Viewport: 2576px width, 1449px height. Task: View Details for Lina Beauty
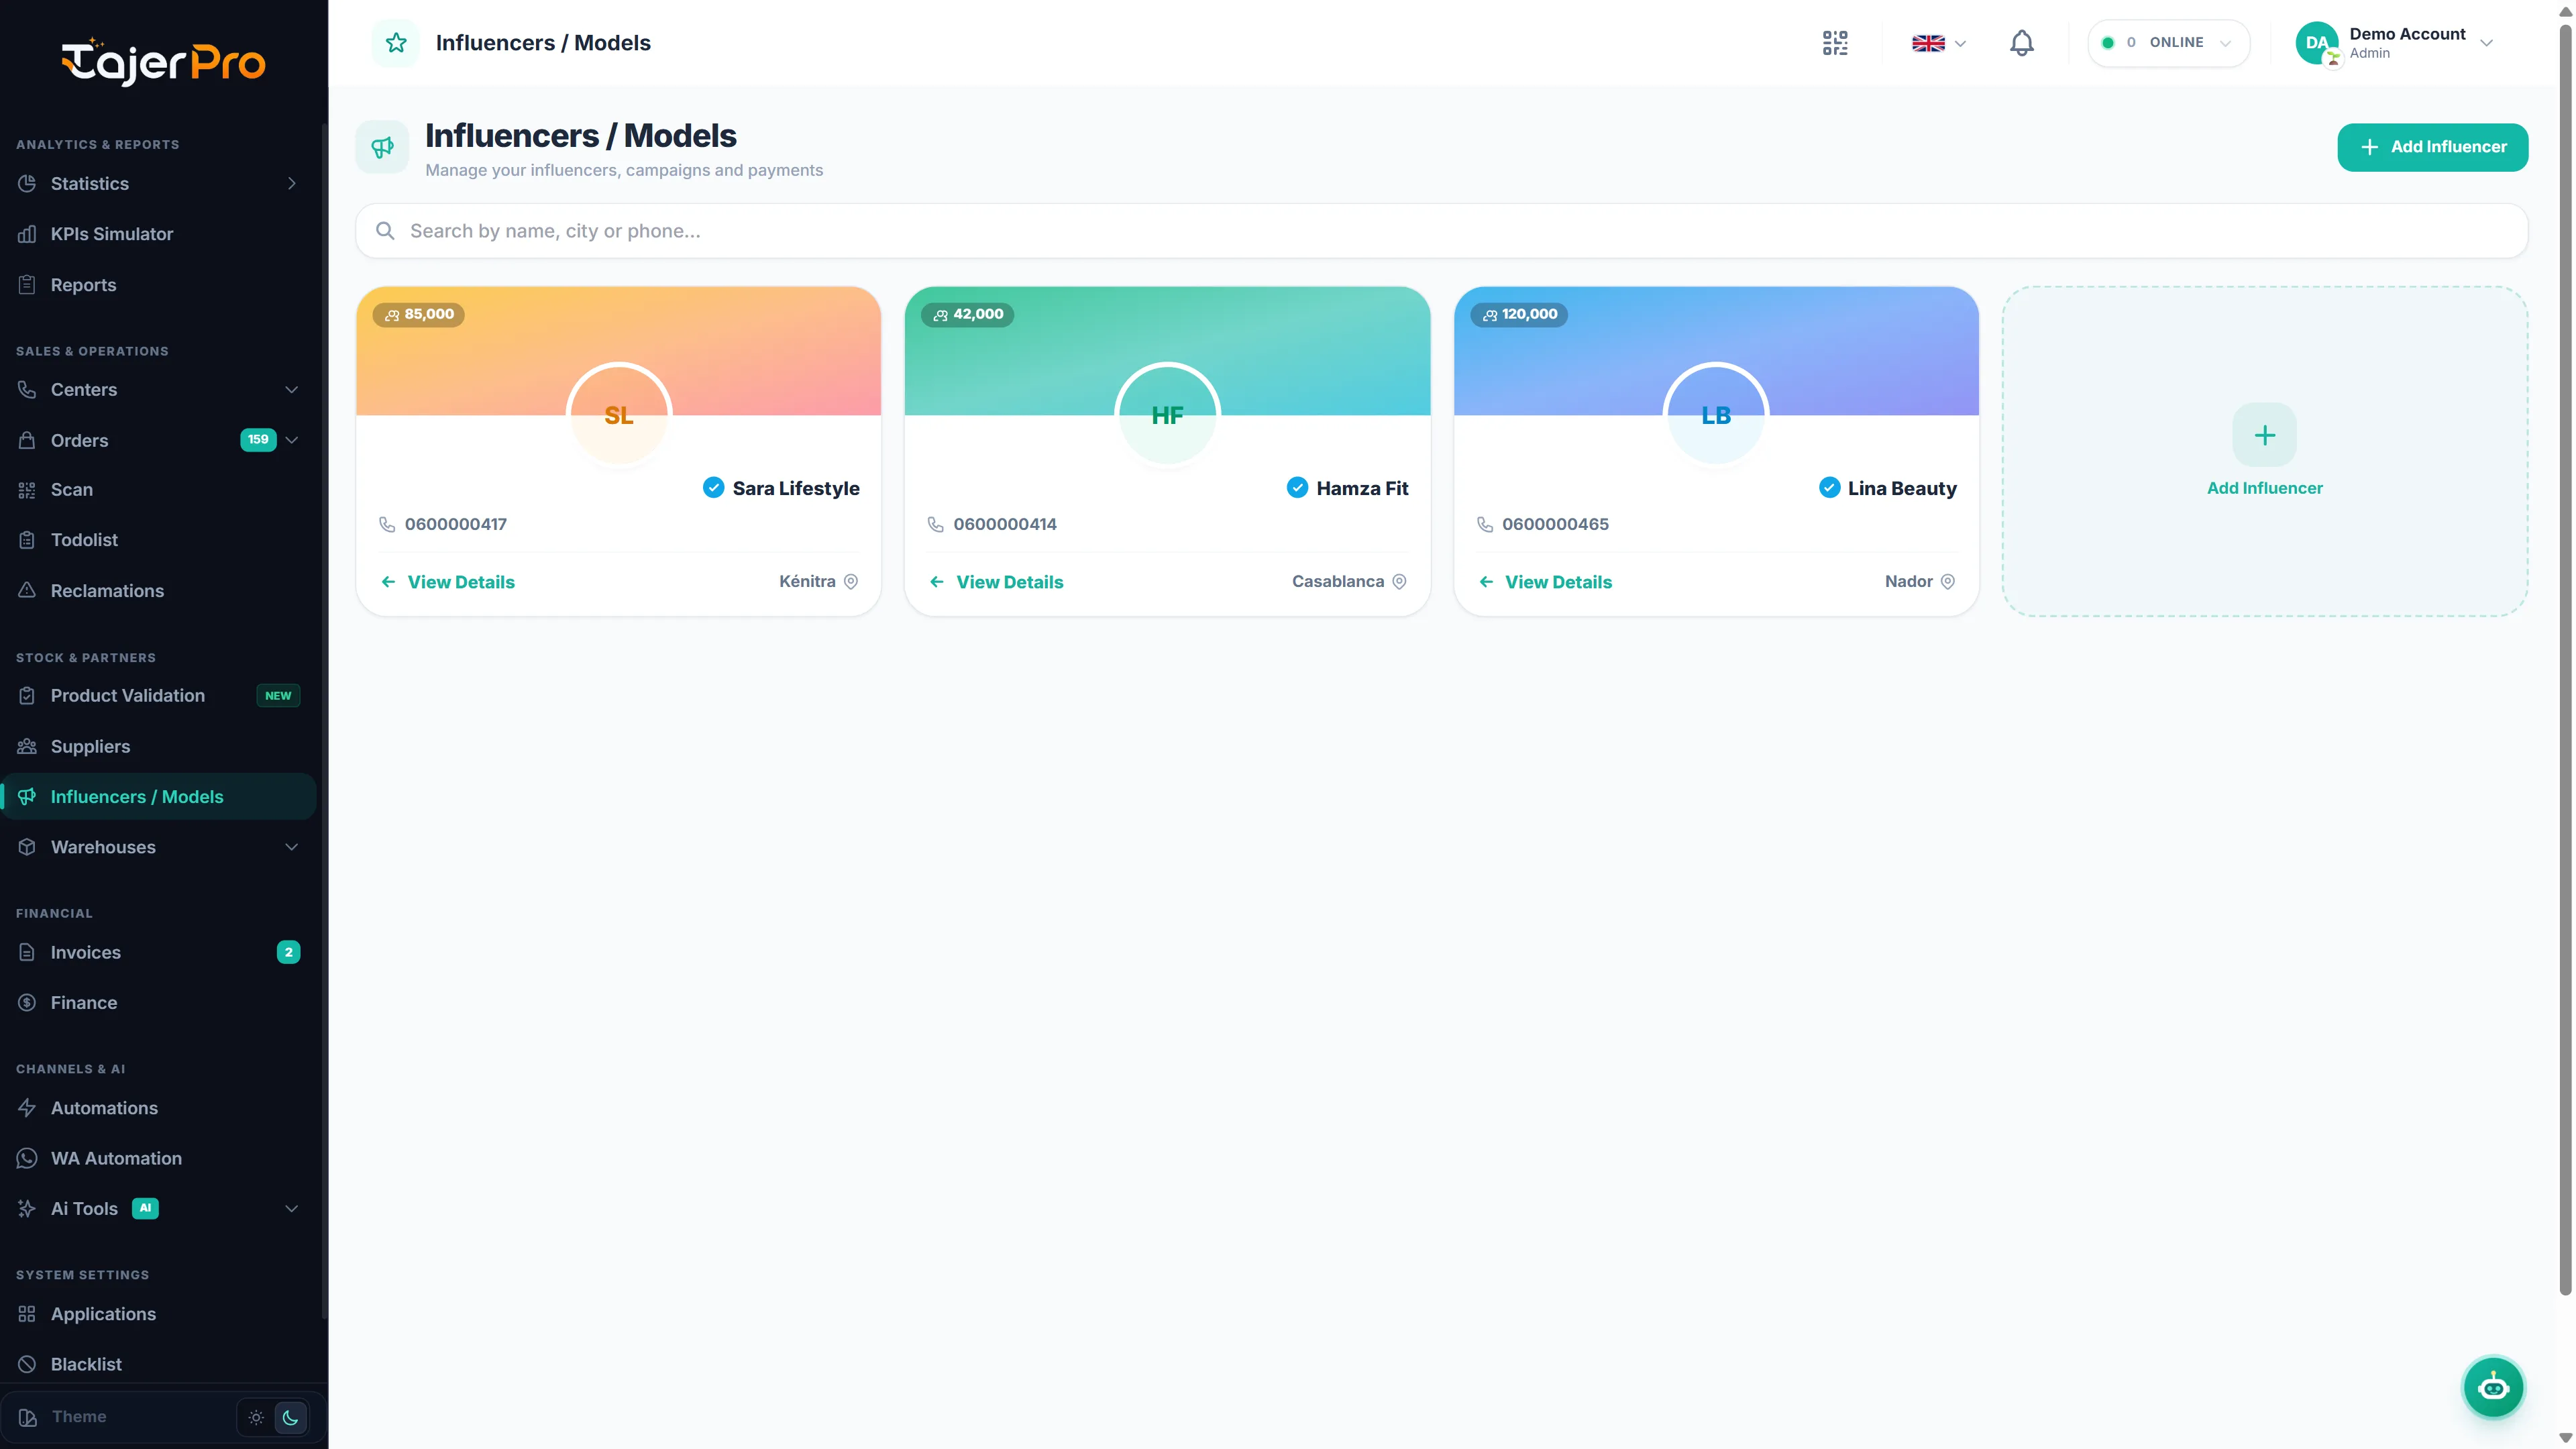point(1545,582)
